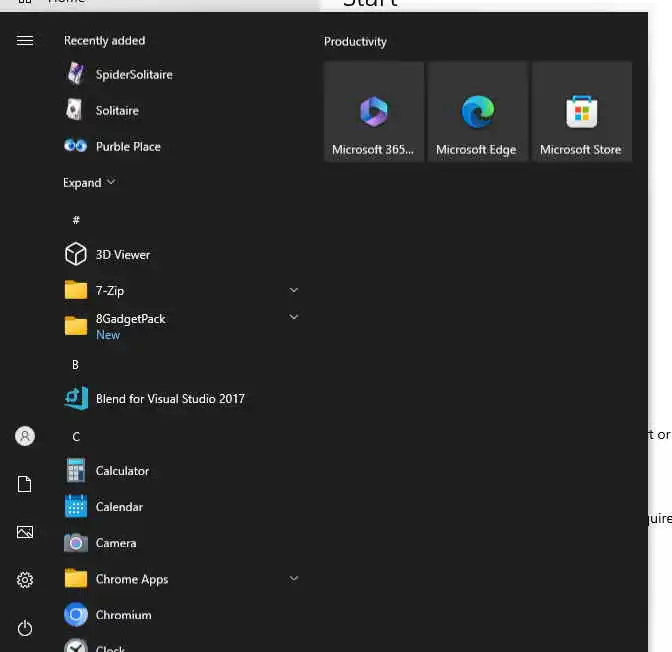This screenshot has width=672, height=652.
Task: Open the SpiderSolitaire app icon
Action: click(76, 74)
